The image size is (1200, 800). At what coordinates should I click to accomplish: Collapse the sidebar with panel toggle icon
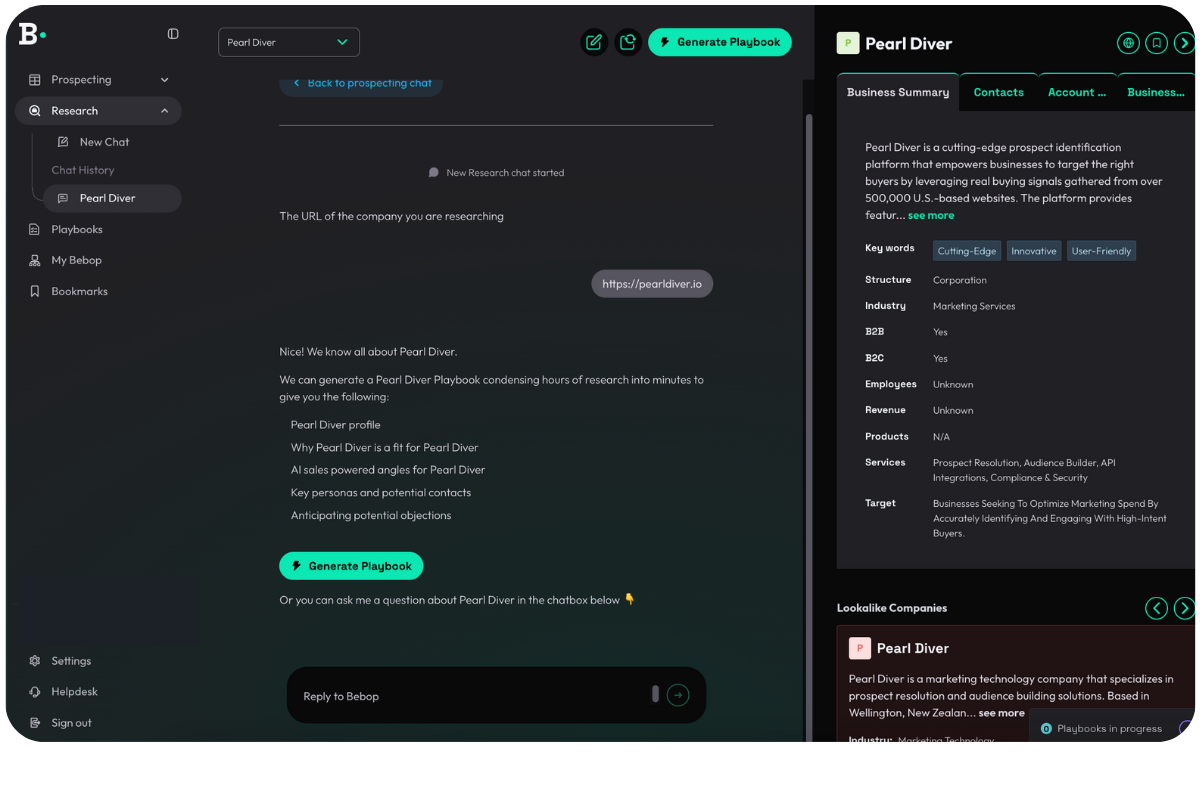[173, 34]
